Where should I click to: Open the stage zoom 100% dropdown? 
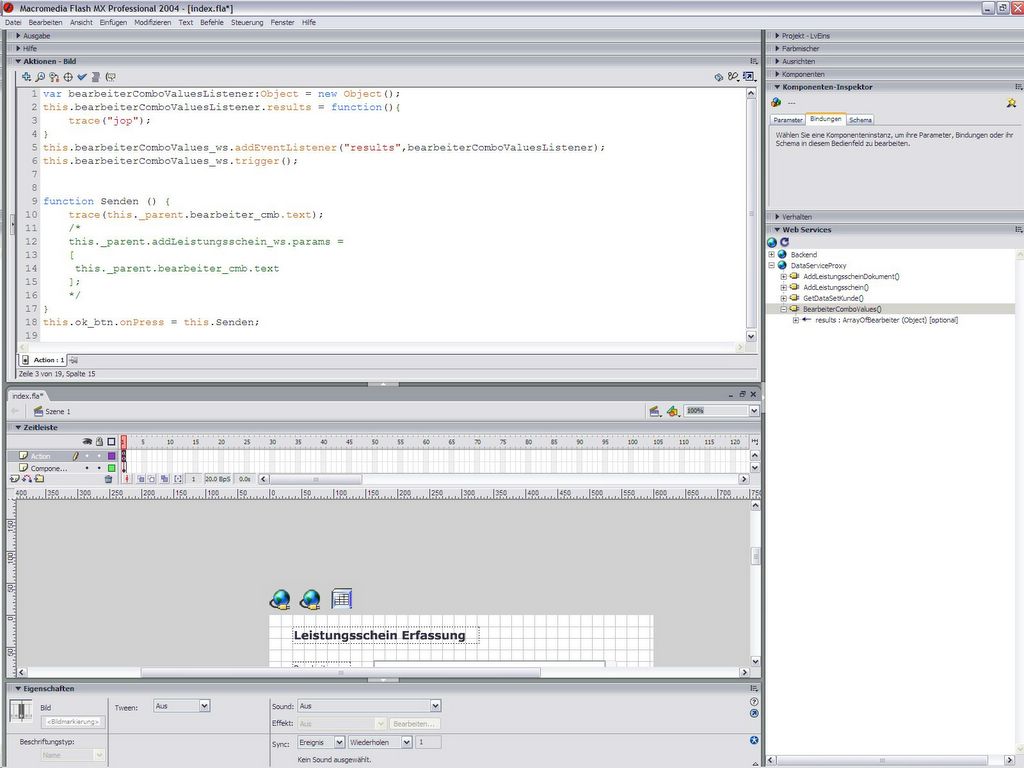click(x=754, y=411)
